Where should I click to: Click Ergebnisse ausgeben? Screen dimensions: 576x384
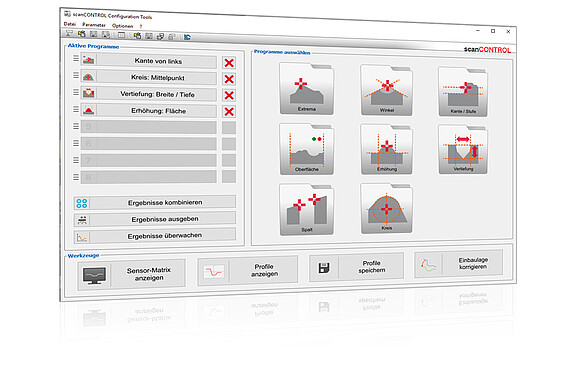[x=155, y=219]
